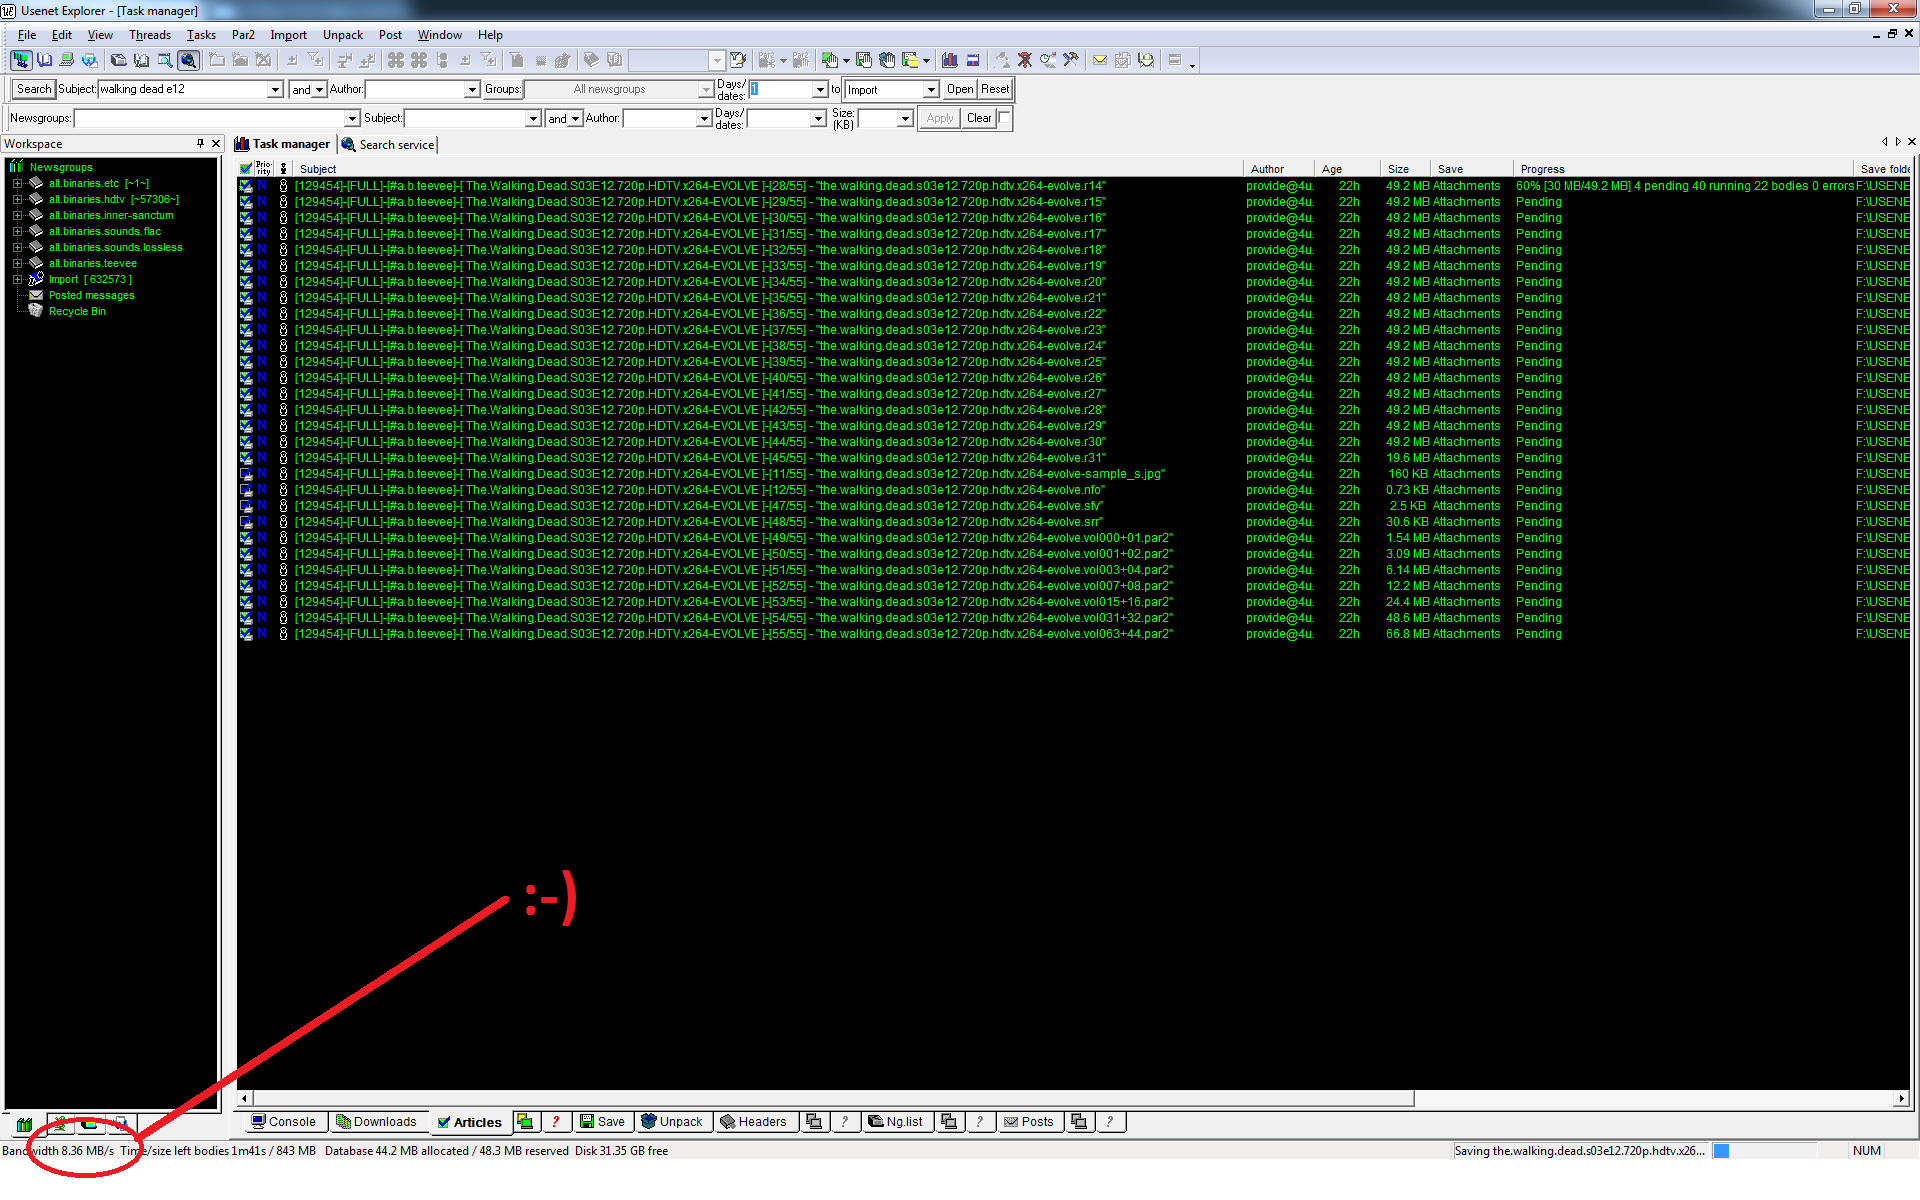Image resolution: width=1920 pixels, height=1200 pixels.
Task: Click the open book toolbar icon
Action: click(x=44, y=60)
